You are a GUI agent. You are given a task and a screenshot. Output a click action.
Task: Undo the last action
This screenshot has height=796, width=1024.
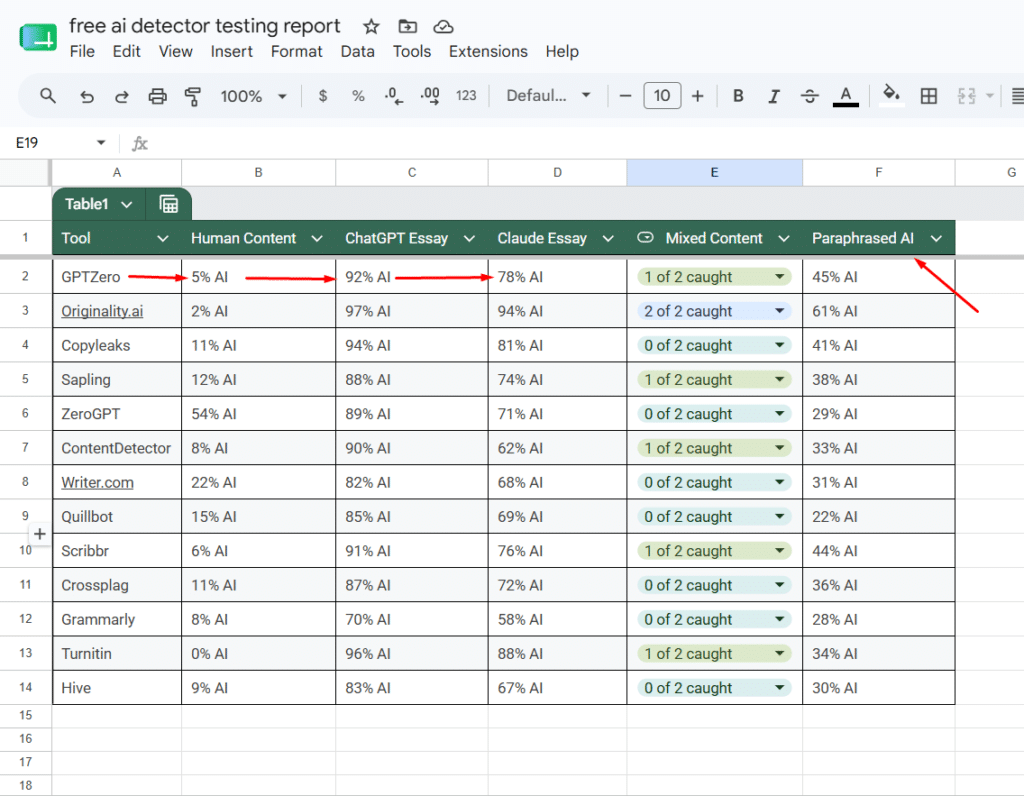pos(86,97)
